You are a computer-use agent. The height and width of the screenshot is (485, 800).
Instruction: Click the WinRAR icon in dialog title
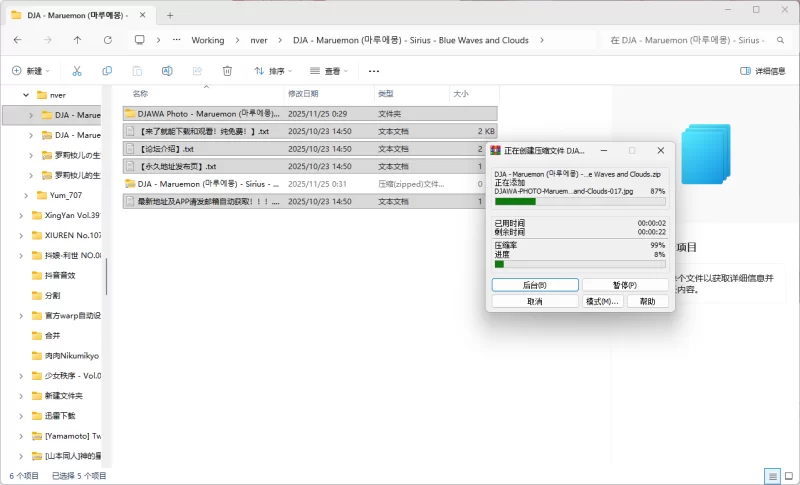495,150
